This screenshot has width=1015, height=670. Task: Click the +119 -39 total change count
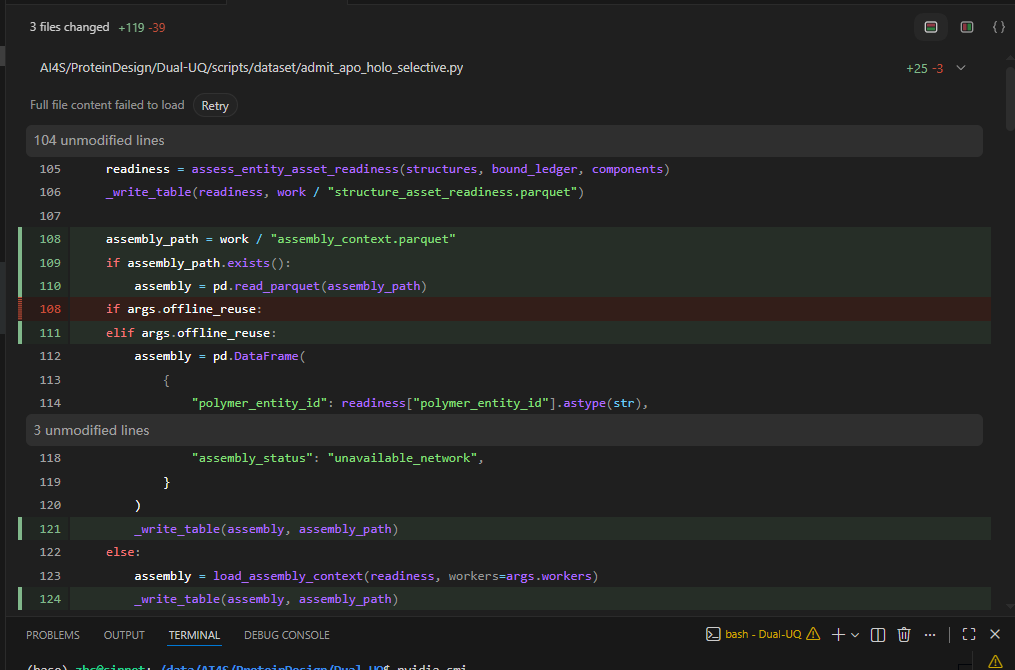coord(142,28)
